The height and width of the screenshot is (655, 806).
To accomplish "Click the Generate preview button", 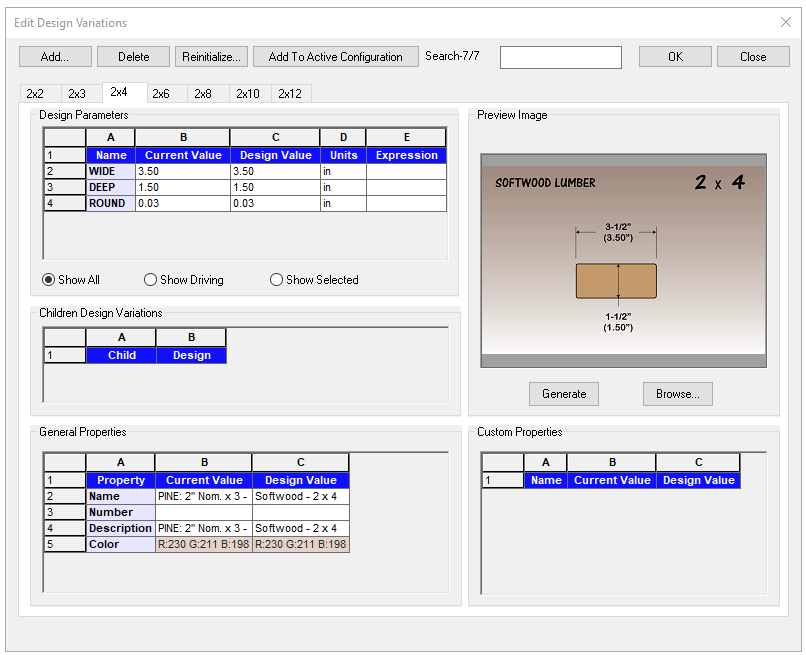I will [564, 394].
